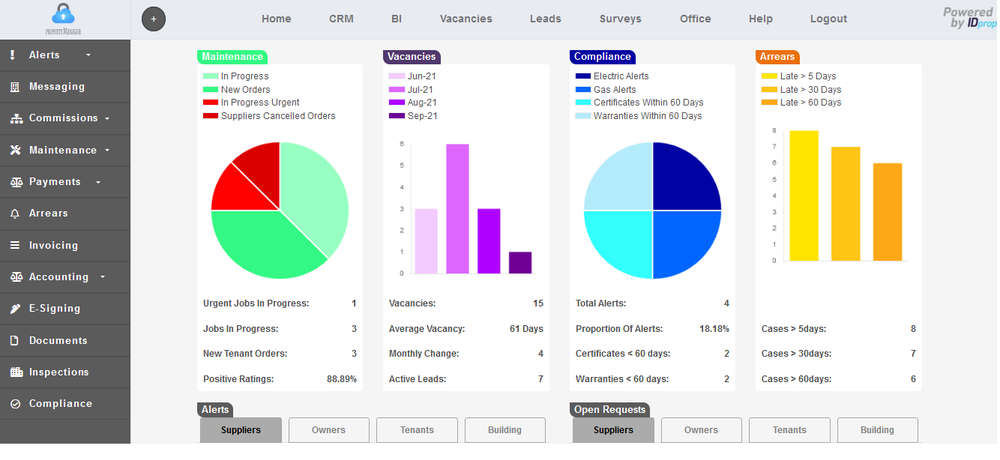Image resolution: width=1000 pixels, height=460 pixels.
Task: Toggle Suppliers Cancelled Orders legend swatch
Action: coord(210,116)
